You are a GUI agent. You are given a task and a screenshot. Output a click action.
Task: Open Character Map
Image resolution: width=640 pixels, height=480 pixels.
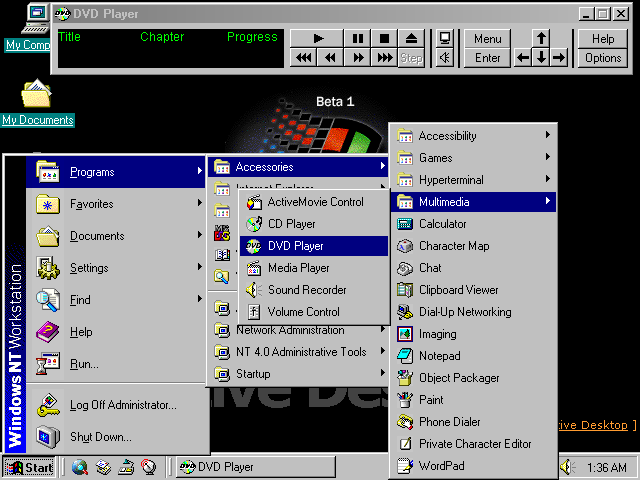pyautogui.click(x=473, y=246)
